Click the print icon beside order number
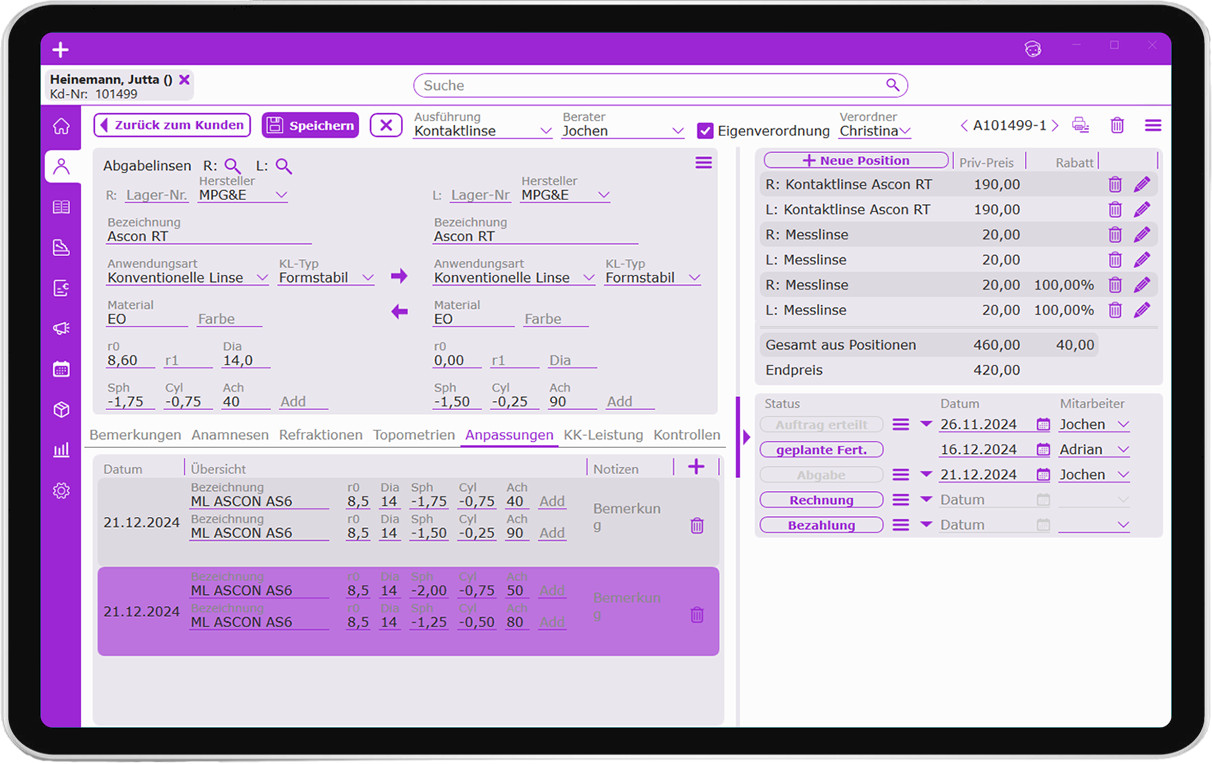The image size is (1212, 764). [x=1080, y=125]
